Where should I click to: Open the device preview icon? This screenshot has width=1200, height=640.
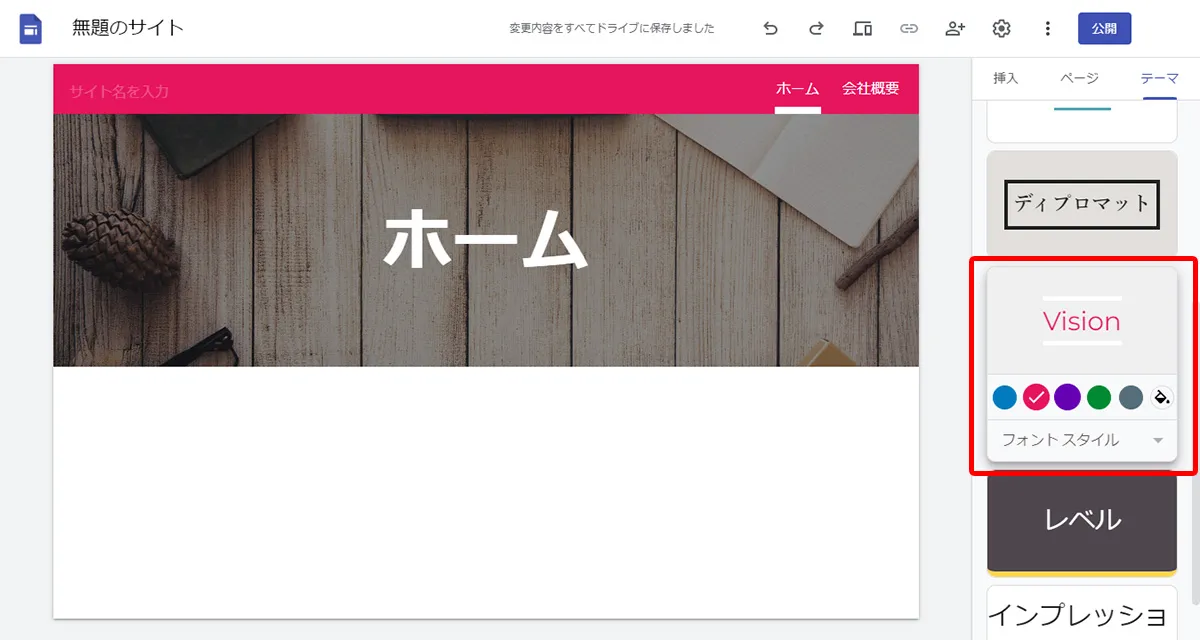[x=862, y=28]
